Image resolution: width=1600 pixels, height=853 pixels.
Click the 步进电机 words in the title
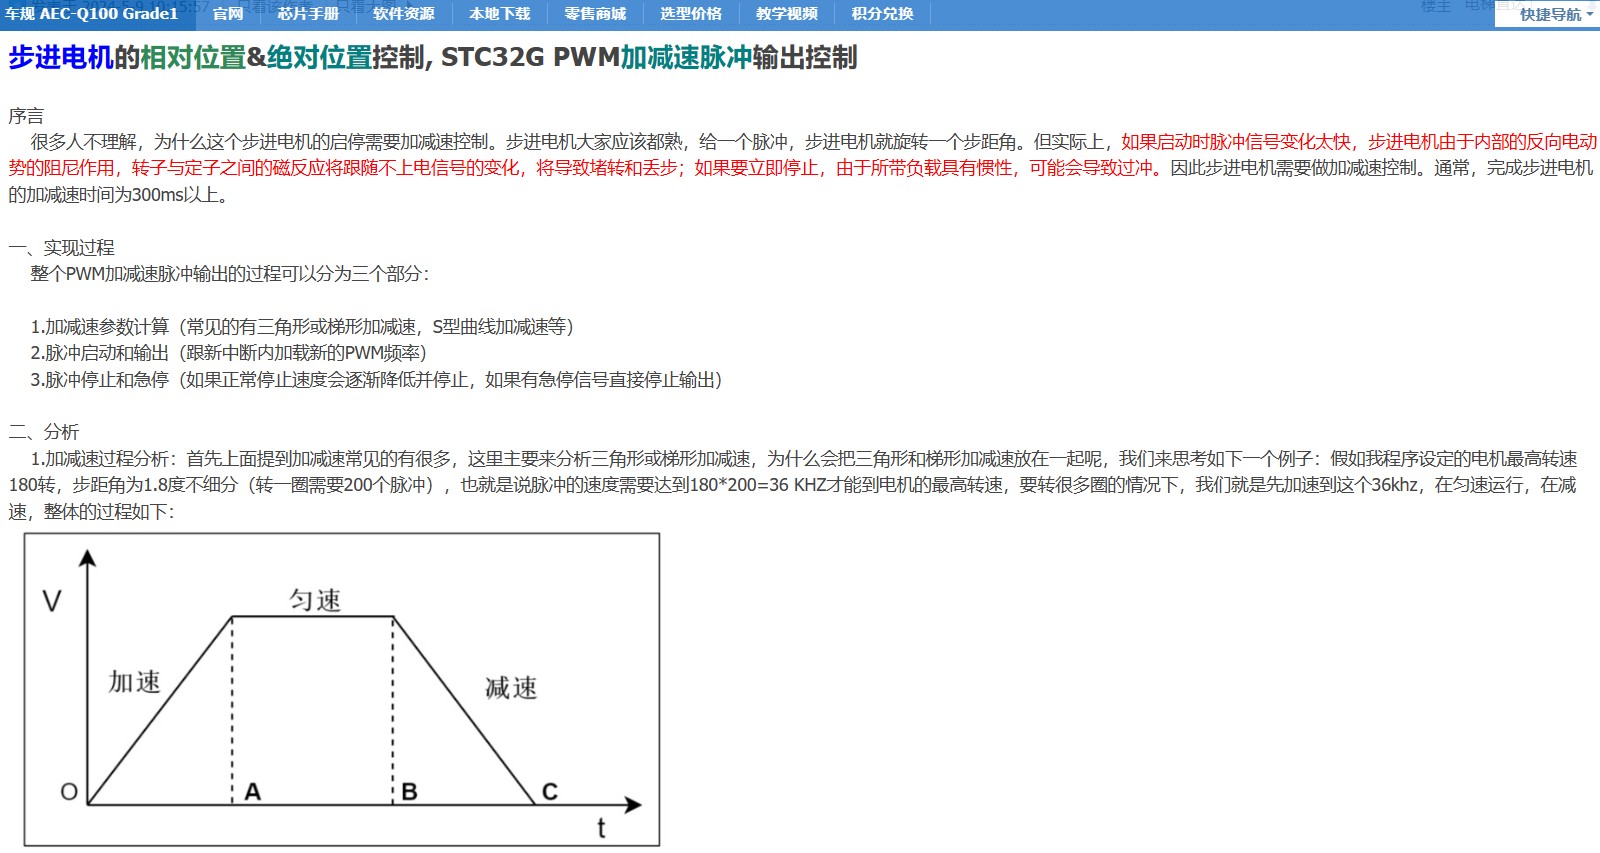[61, 58]
